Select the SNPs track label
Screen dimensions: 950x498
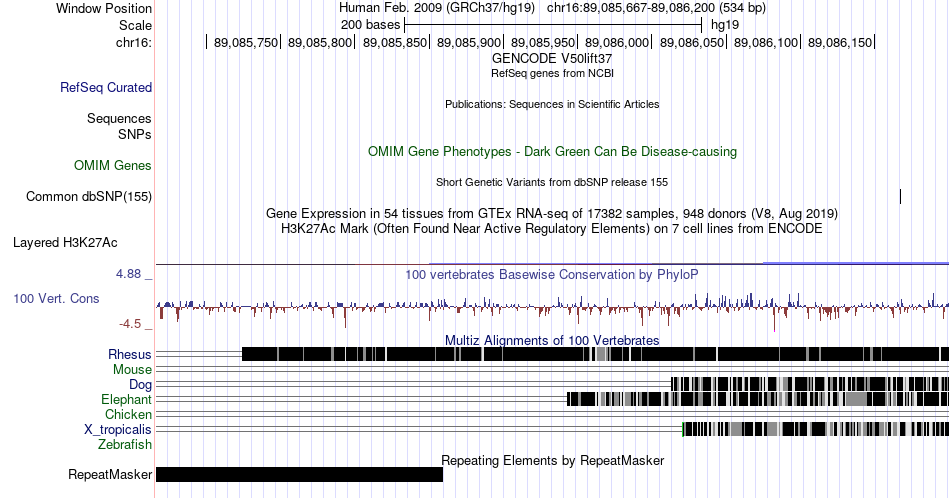pyautogui.click(x=135, y=134)
